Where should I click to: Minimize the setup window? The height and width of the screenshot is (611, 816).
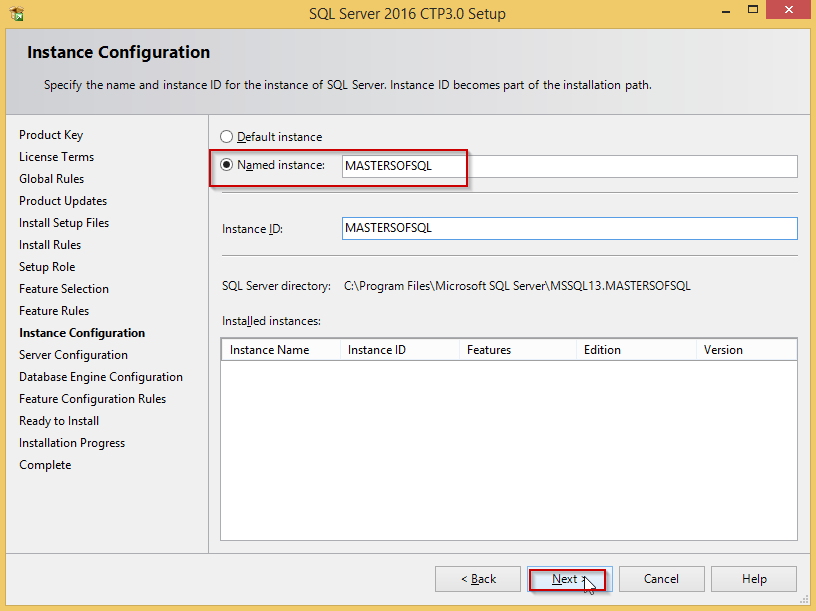click(726, 11)
